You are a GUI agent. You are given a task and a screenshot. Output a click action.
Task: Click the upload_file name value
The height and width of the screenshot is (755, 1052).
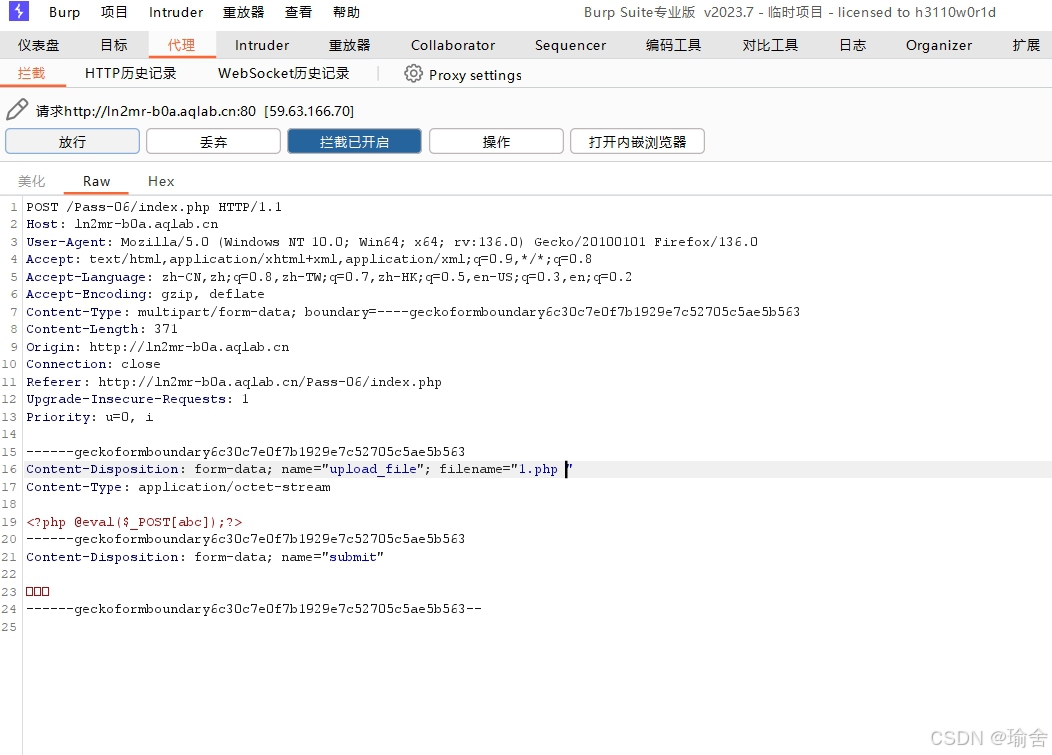(x=373, y=469)
